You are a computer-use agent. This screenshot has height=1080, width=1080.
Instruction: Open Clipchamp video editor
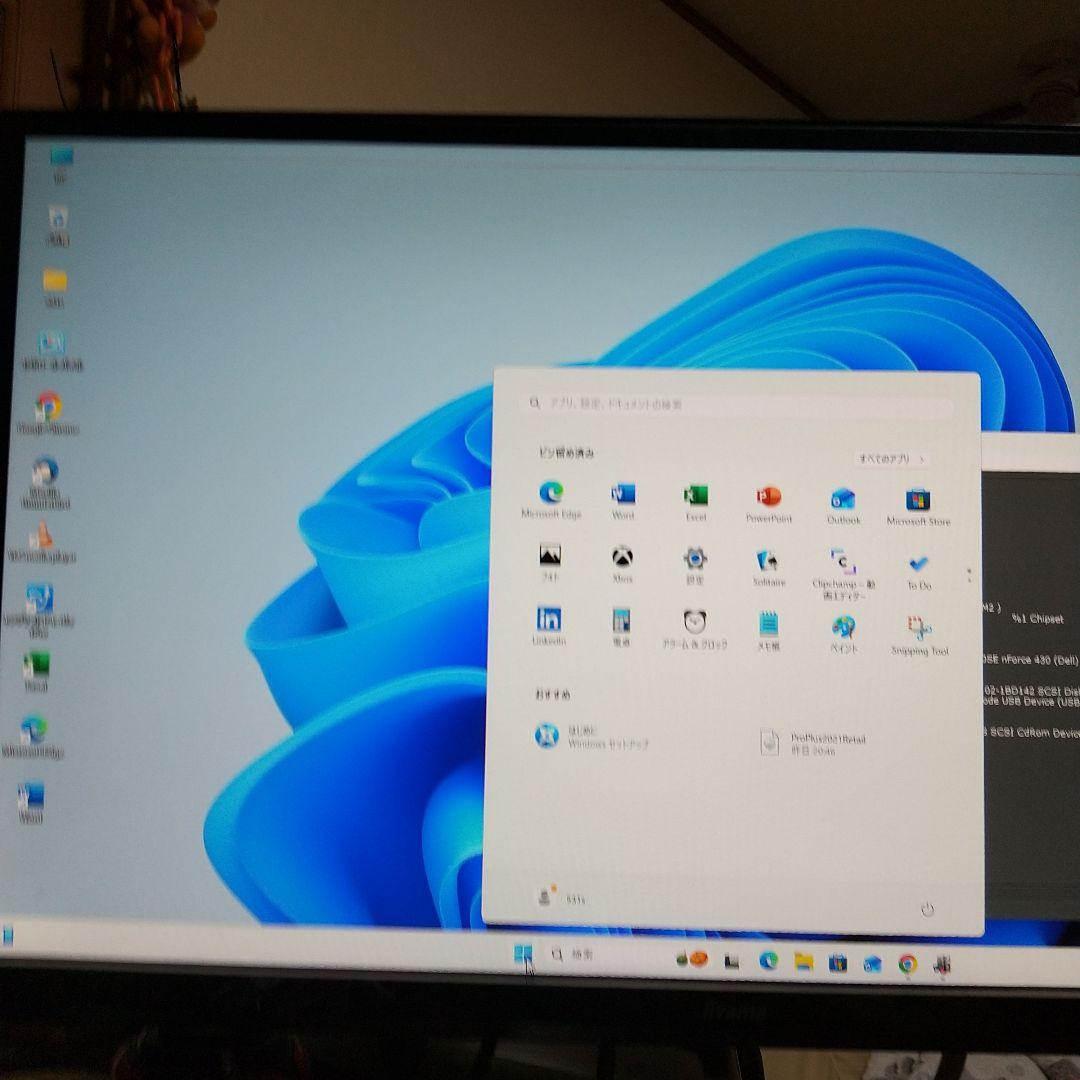pos(843,574)
